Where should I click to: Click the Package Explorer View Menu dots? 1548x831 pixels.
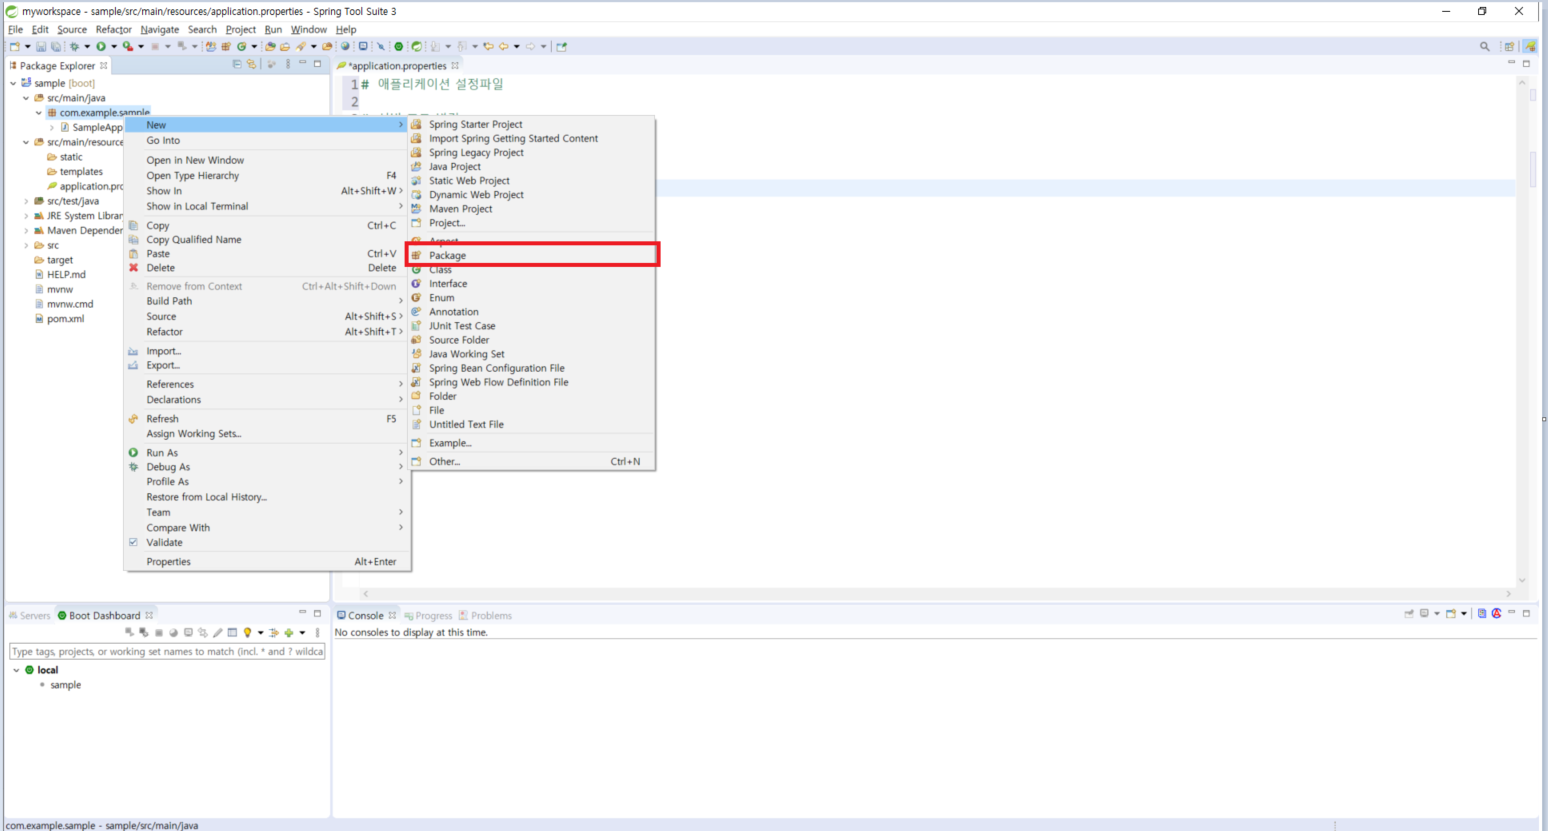tap(288, 64)
